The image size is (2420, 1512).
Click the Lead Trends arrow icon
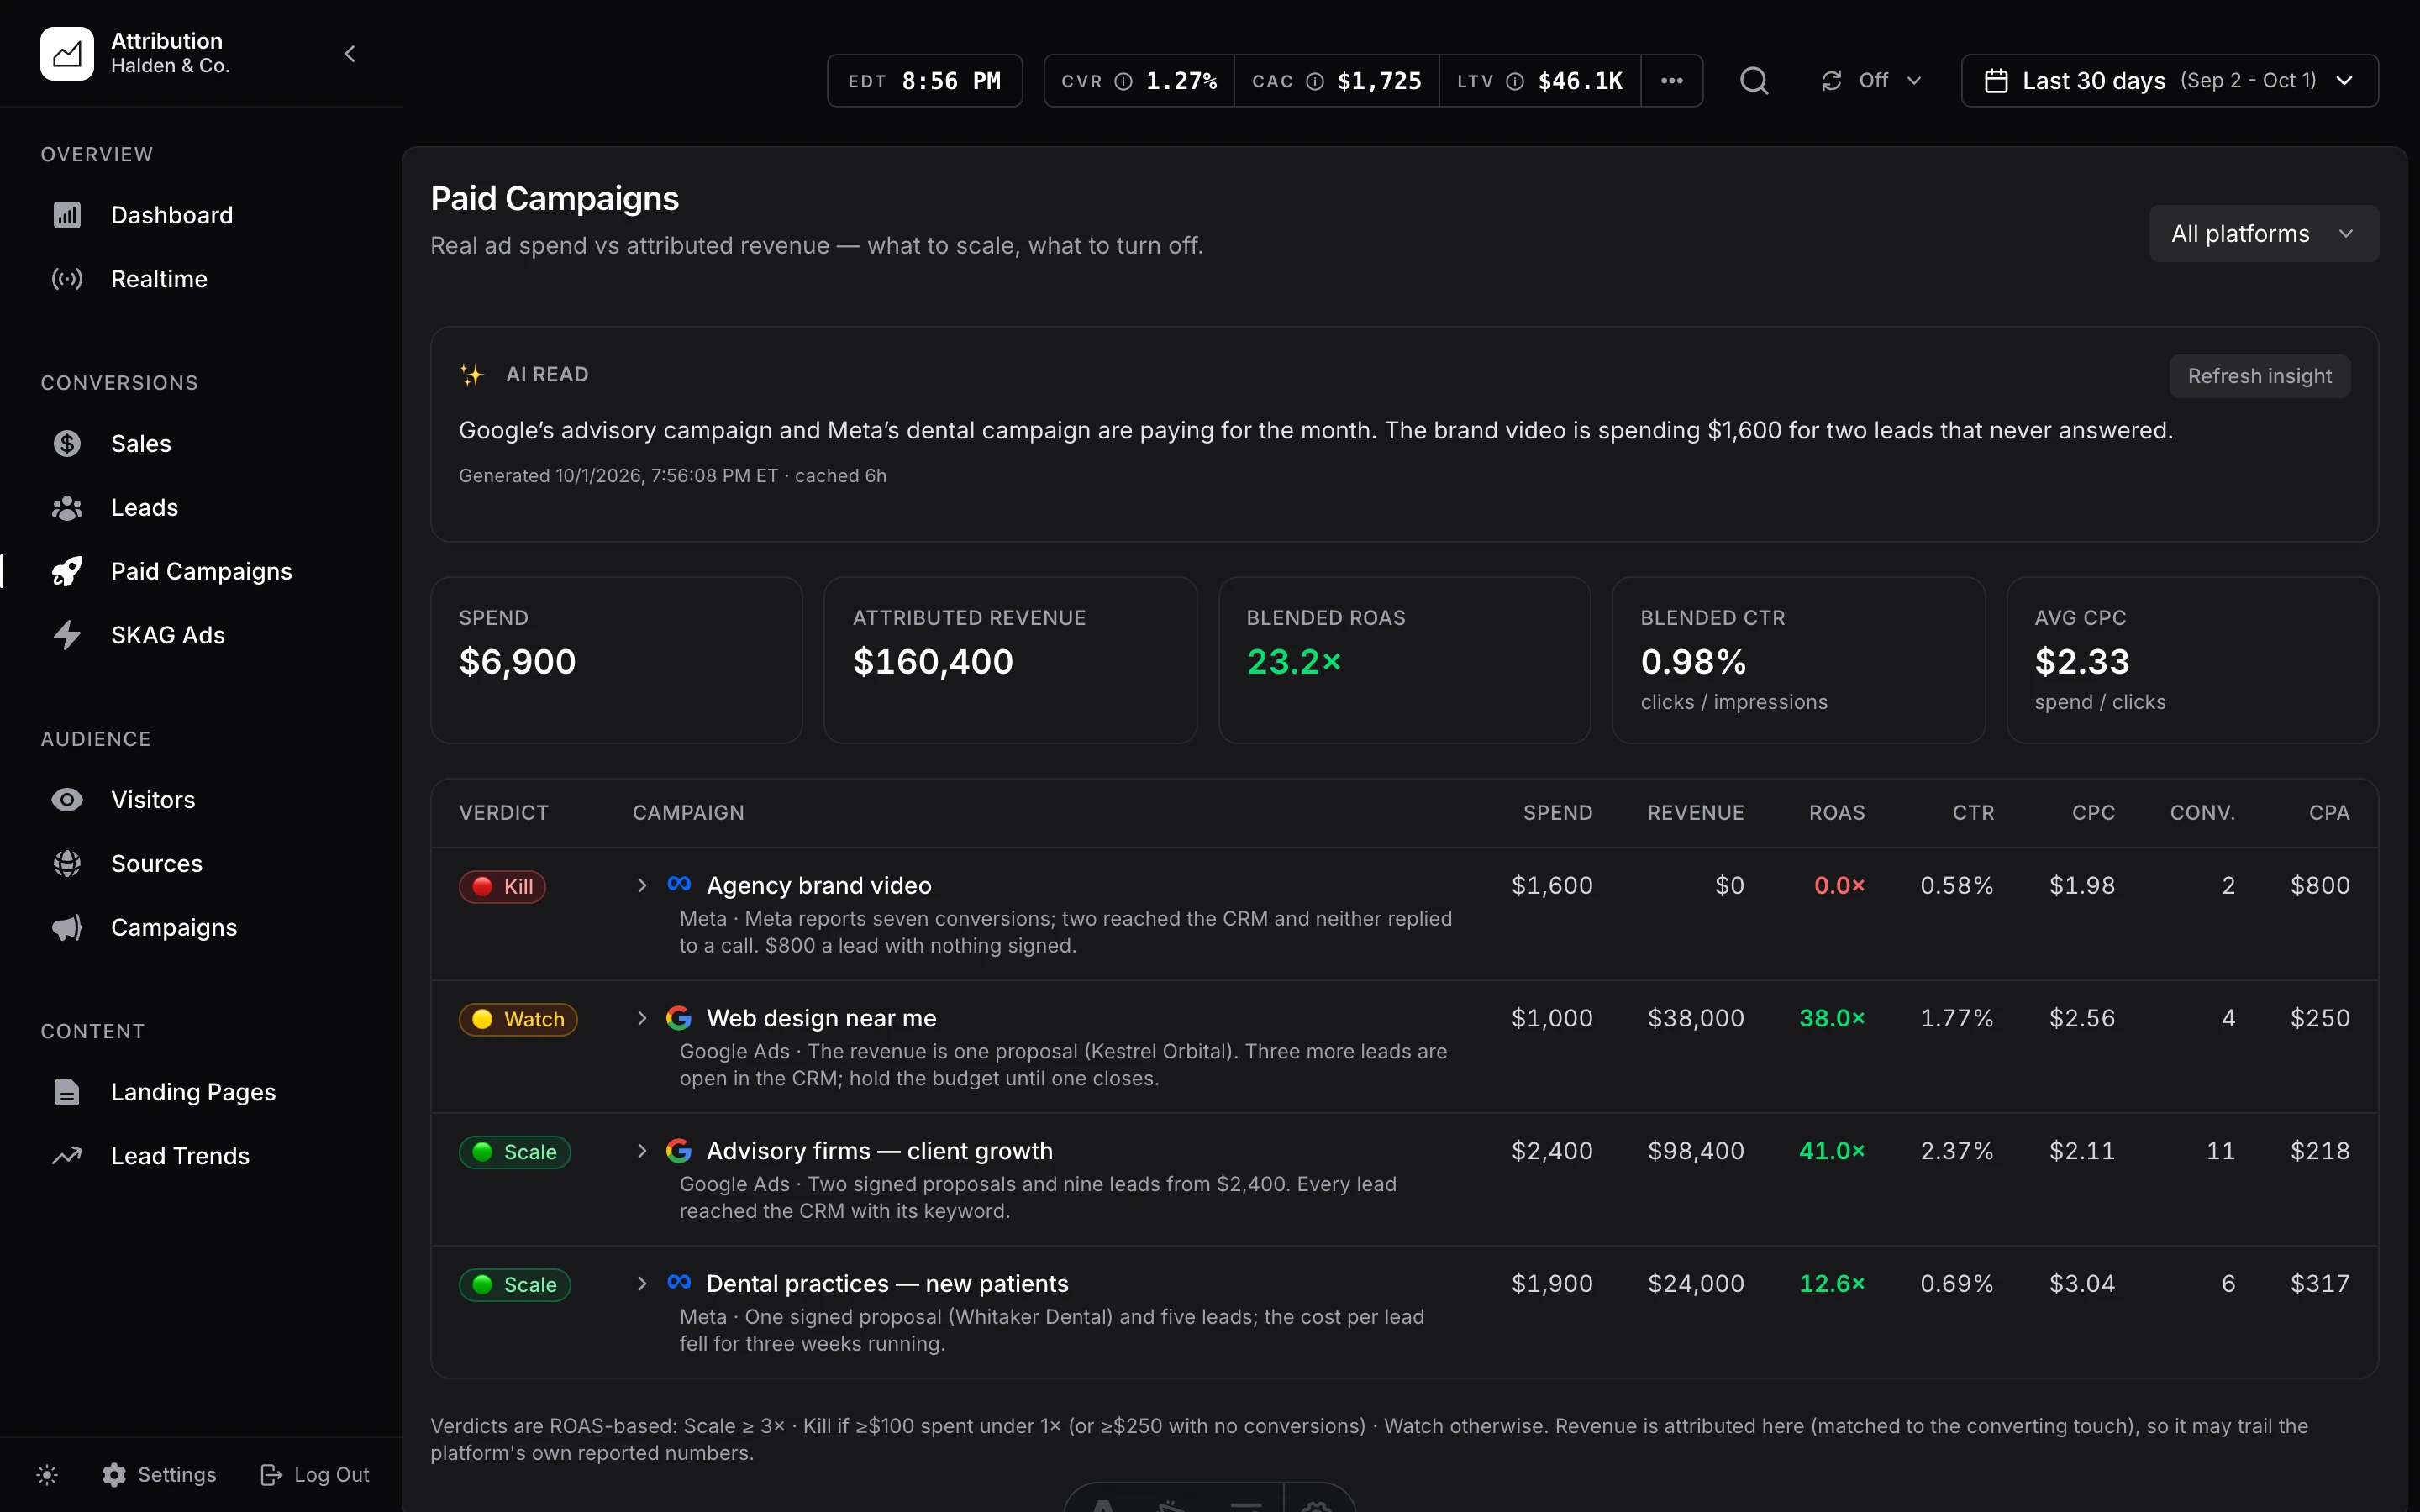point(67,1156)
